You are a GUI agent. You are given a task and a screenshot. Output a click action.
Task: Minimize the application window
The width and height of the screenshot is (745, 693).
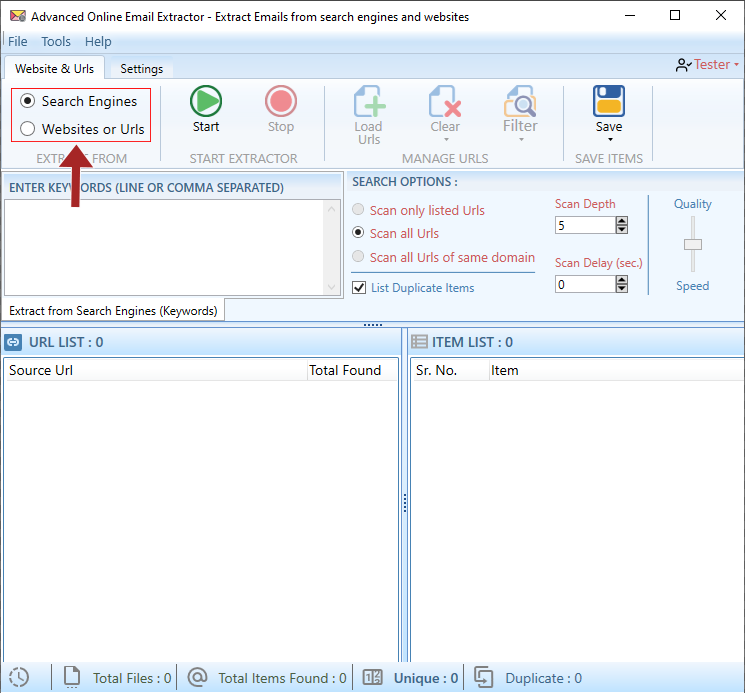[x=630, y=15]
